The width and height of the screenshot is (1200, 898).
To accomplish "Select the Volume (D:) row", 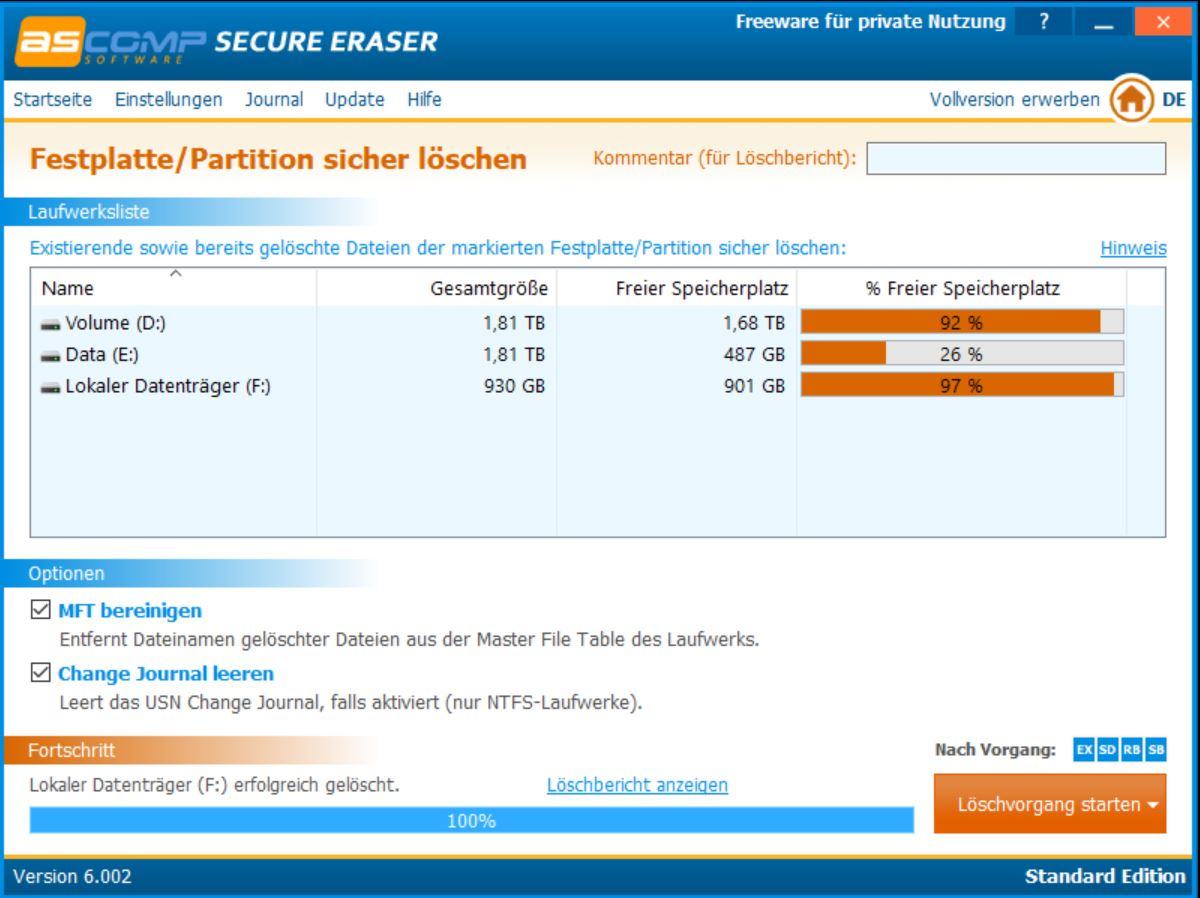I will pos(598,323).
